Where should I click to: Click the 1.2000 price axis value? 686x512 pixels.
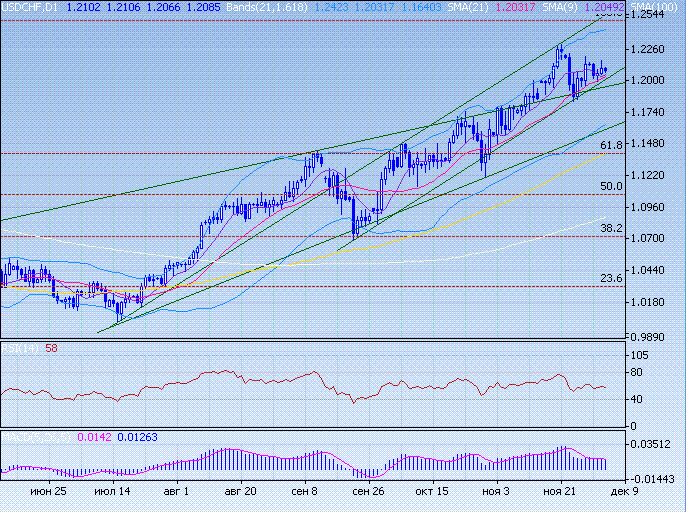point(649,81)
